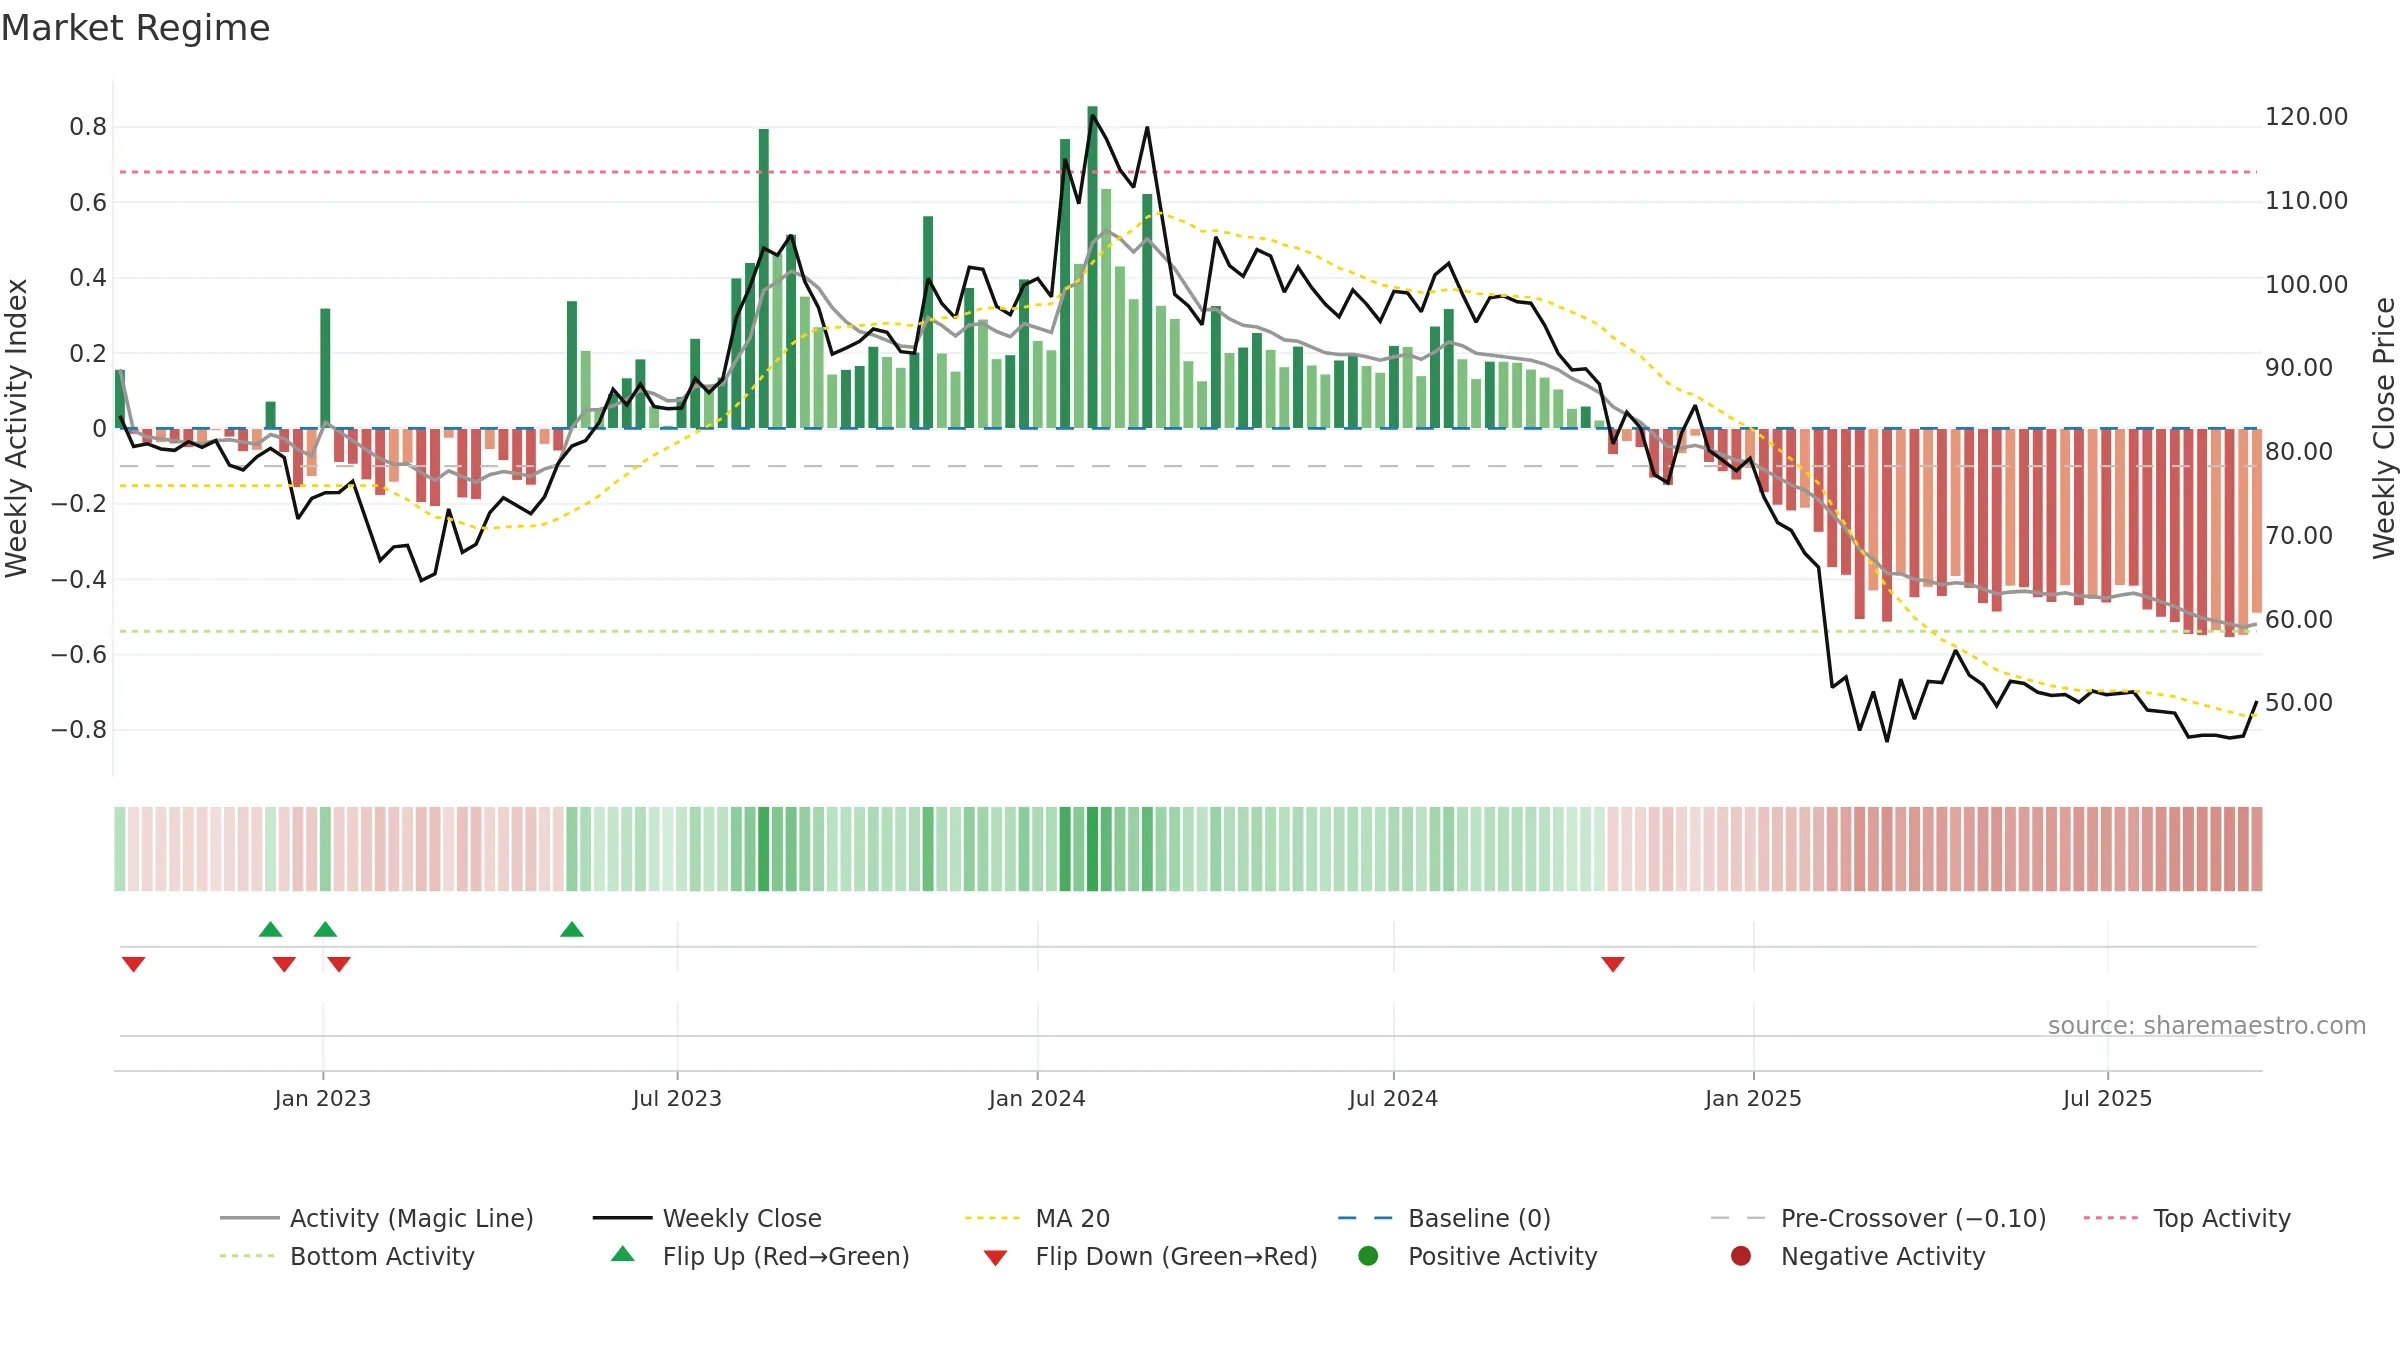Click the last red heatmap cell on the strip
This screenshot has width=2400, height=1350.
pyautogui.click(x=2256, y=849)
